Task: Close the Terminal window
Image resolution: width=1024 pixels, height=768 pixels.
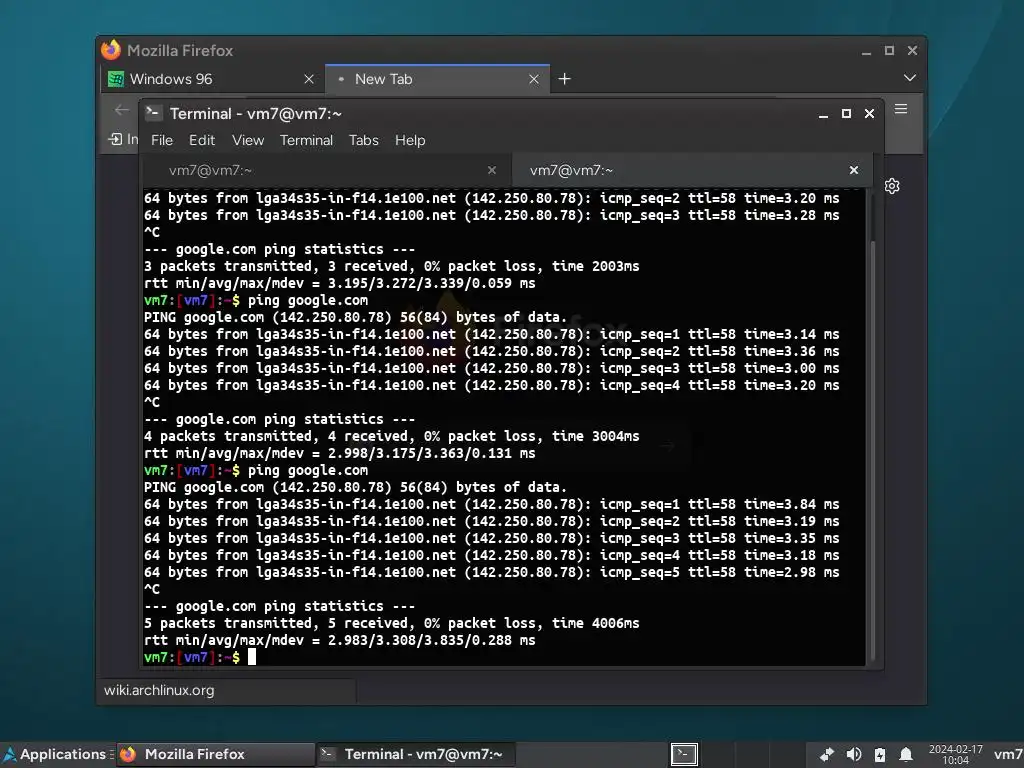Action: 869,114
